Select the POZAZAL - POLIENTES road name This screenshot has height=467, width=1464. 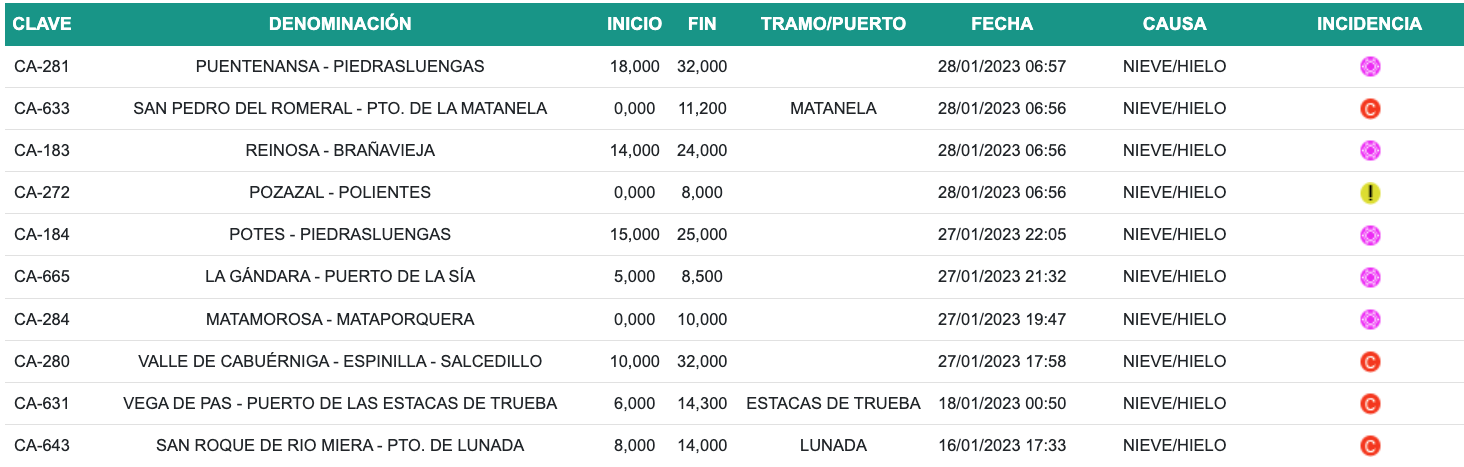[340, 192]
